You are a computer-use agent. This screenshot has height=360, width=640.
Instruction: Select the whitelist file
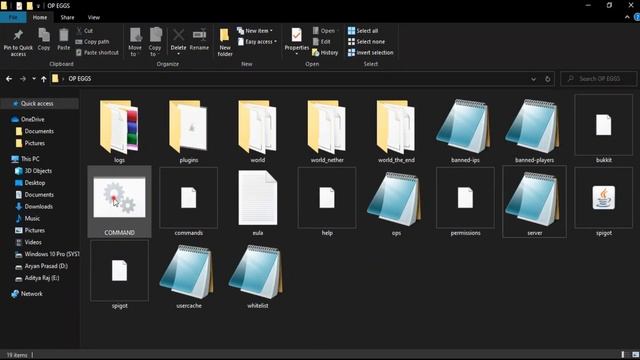tap(258, 276)
